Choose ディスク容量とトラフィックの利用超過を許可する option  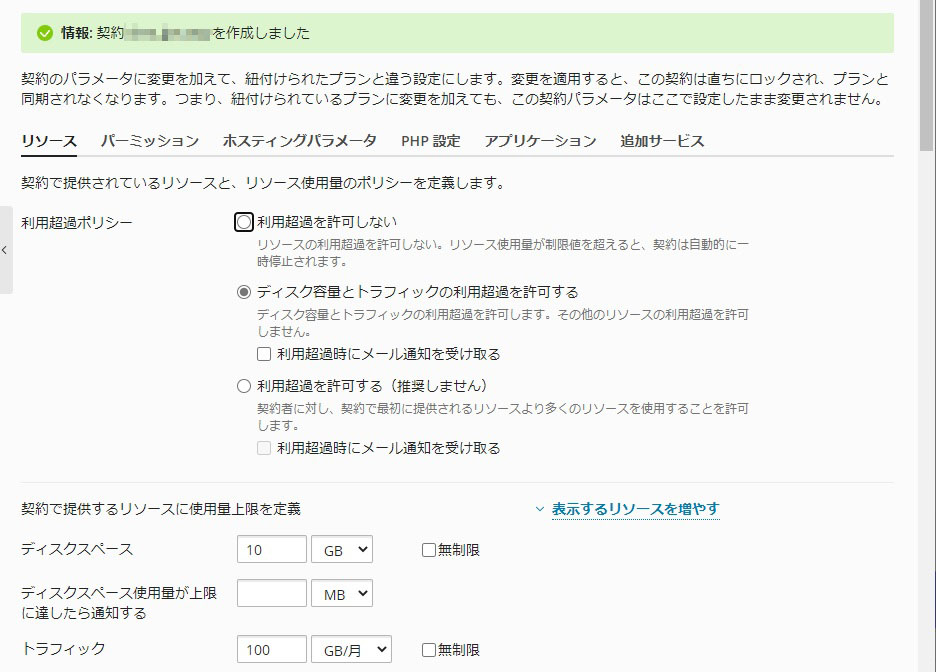[244, 292]
